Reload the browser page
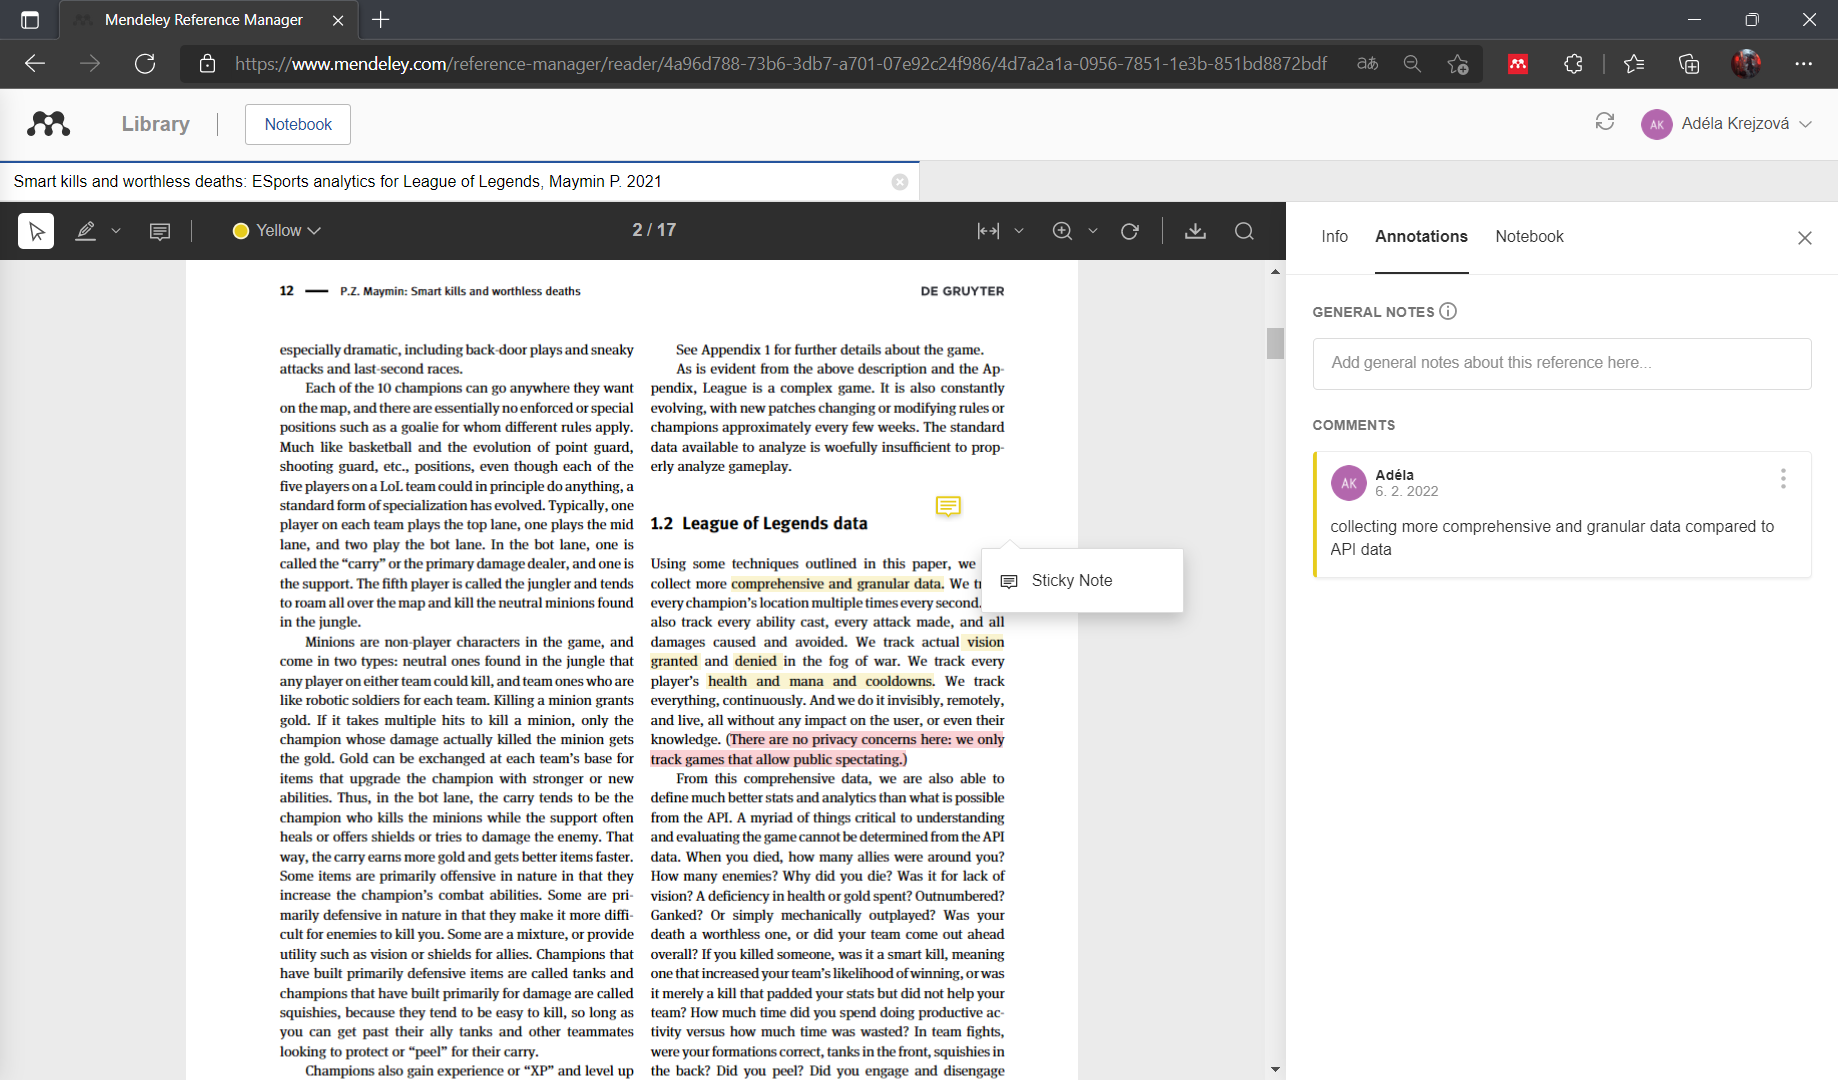The height and width of the screenshot is (1080, 1838). pyautogui.click(x=145, y=64)
